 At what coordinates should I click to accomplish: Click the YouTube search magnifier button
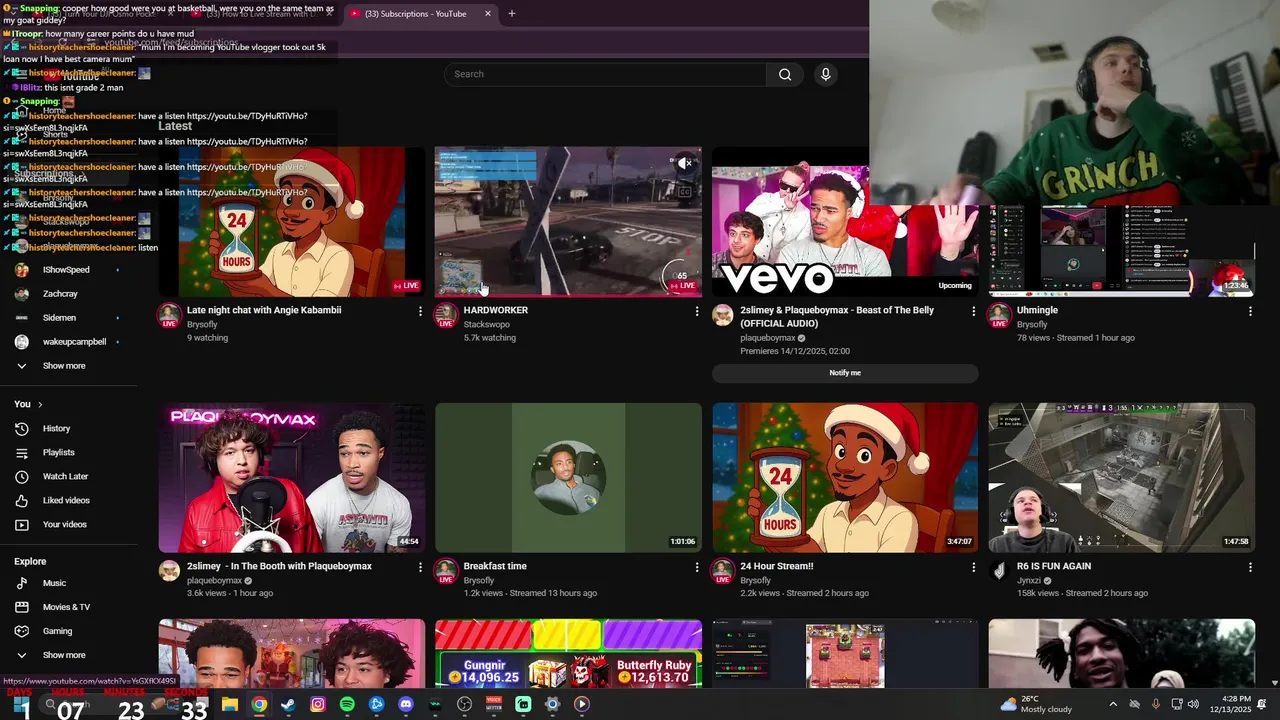(x=785, y=74)
